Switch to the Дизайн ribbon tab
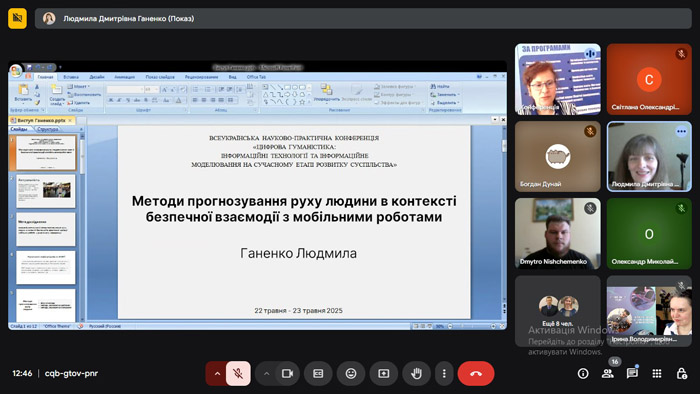 pos(97,77)
